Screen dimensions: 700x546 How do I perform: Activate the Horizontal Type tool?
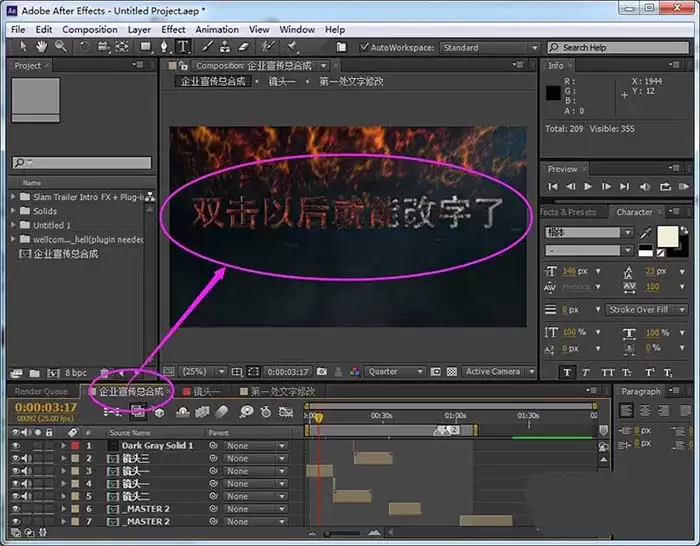[183, 46]
